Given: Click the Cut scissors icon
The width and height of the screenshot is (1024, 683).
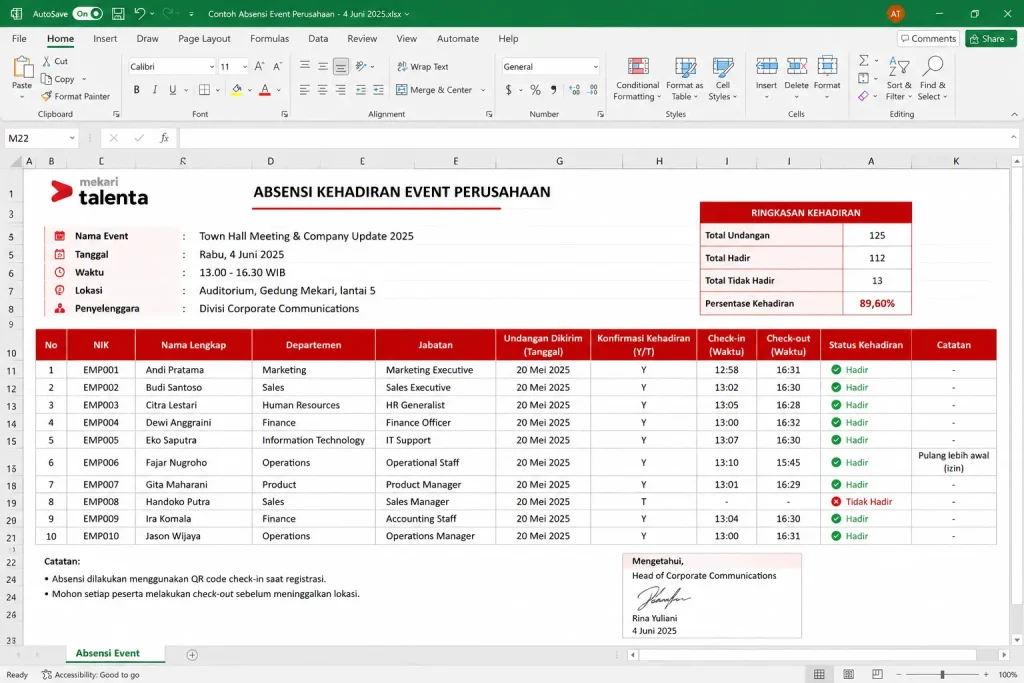Looking at the screenshot, I should tap(46, 61).
